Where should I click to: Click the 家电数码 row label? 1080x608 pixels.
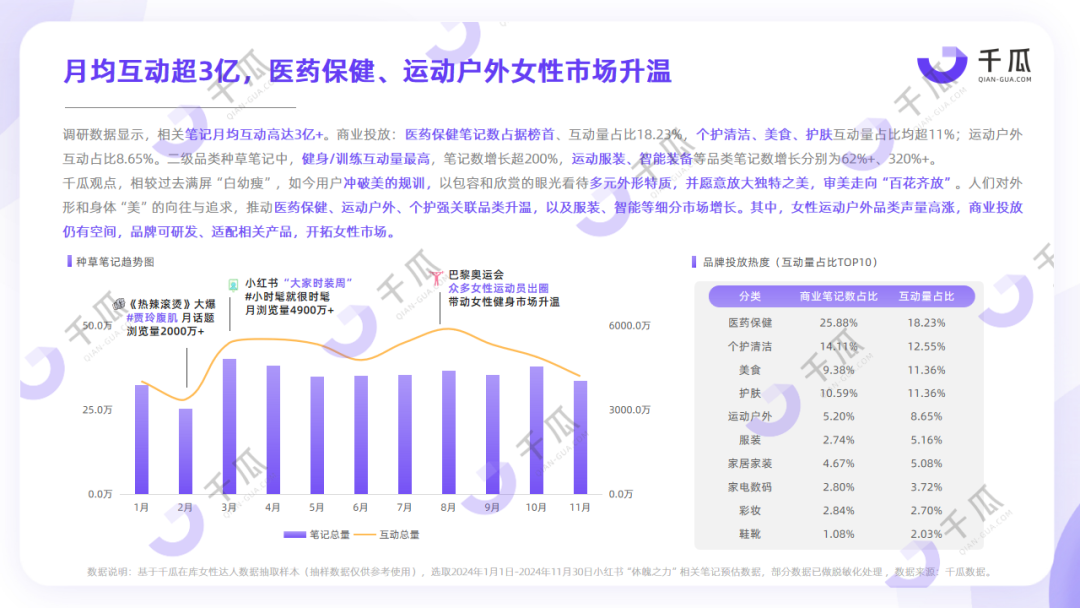[x=750, y=487]
